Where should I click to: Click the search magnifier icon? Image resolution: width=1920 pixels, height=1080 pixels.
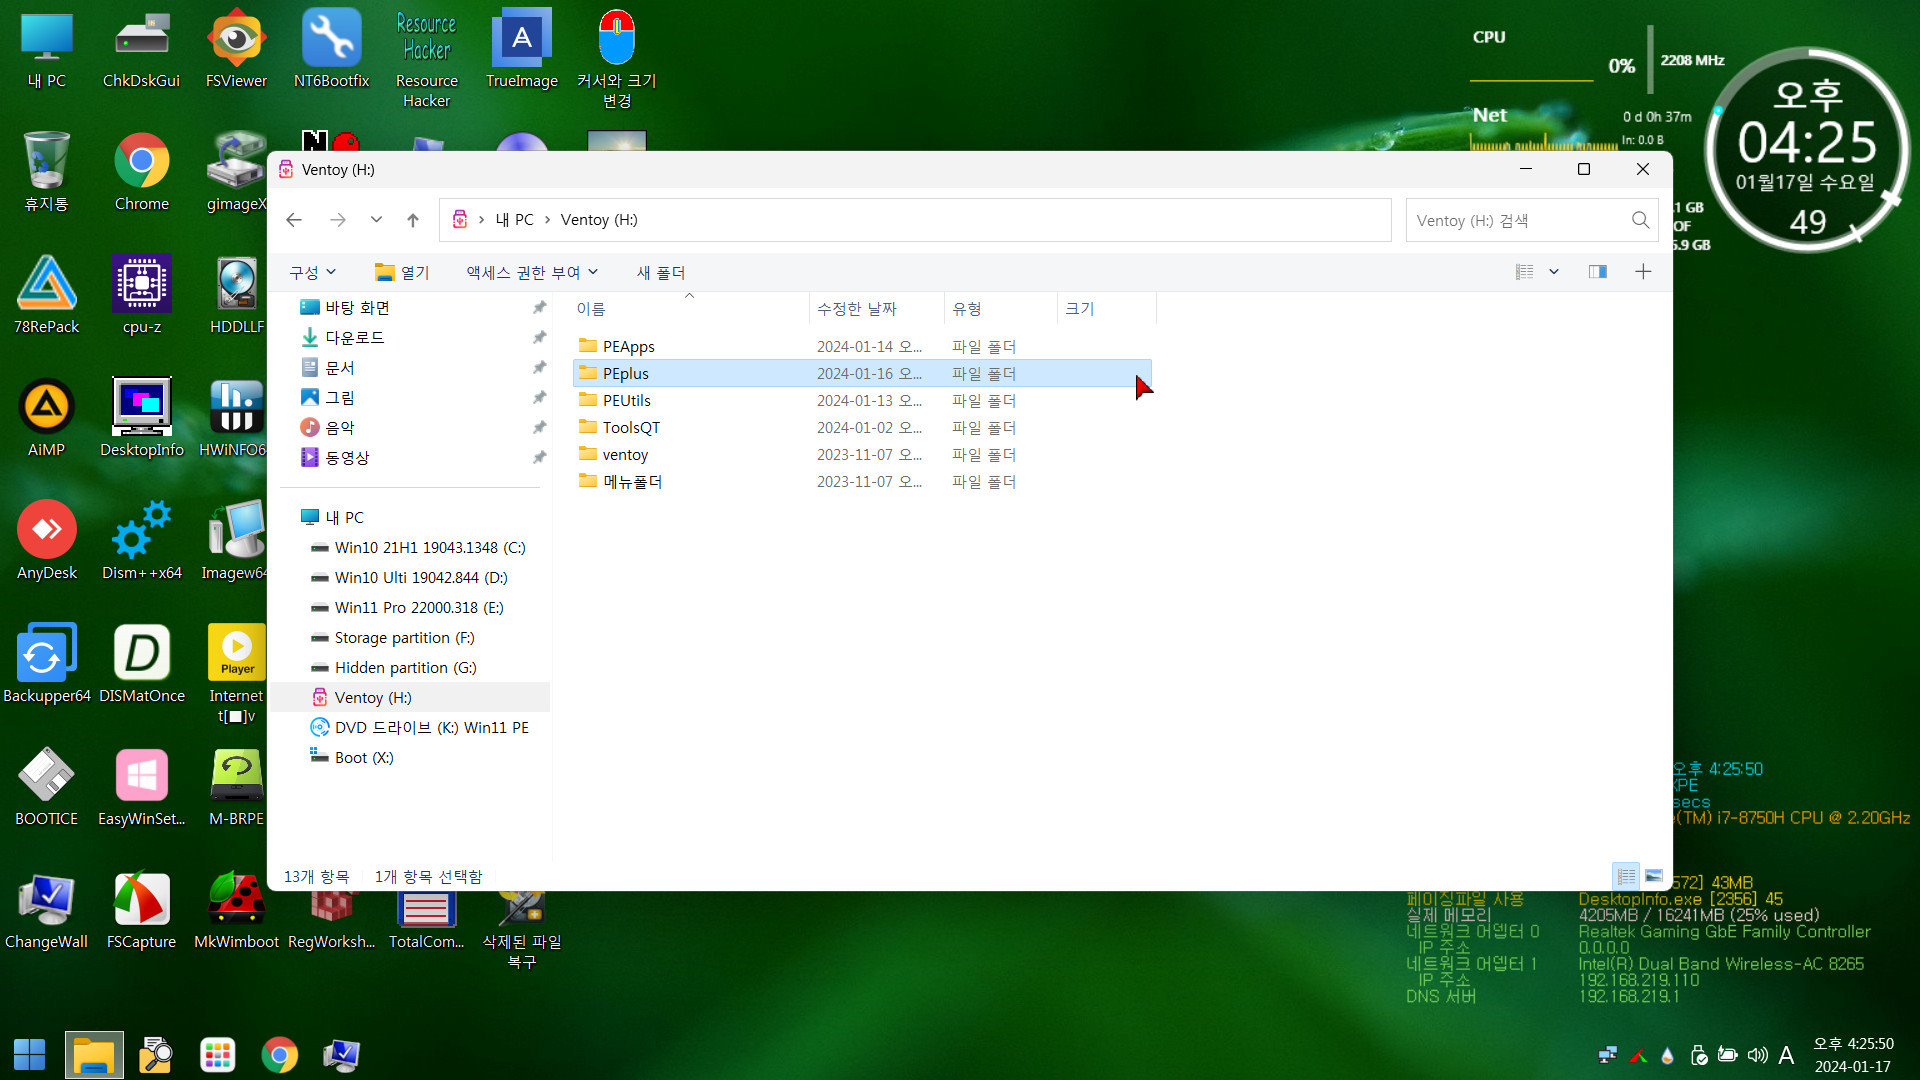(x=1640, y=220)
